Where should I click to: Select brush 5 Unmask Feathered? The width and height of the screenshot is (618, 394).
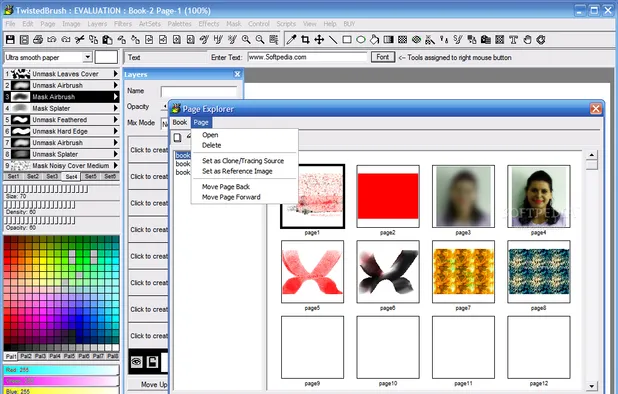(x=61, y=119)
